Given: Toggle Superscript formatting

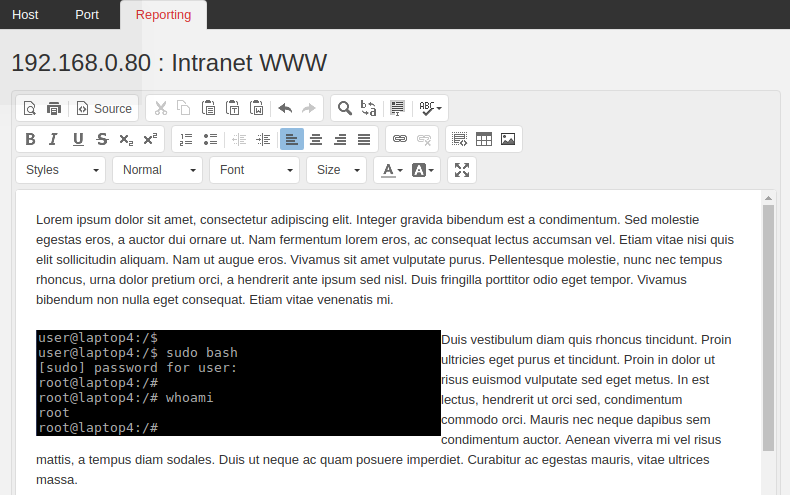Looking at the screenshot, I should 150,139.
